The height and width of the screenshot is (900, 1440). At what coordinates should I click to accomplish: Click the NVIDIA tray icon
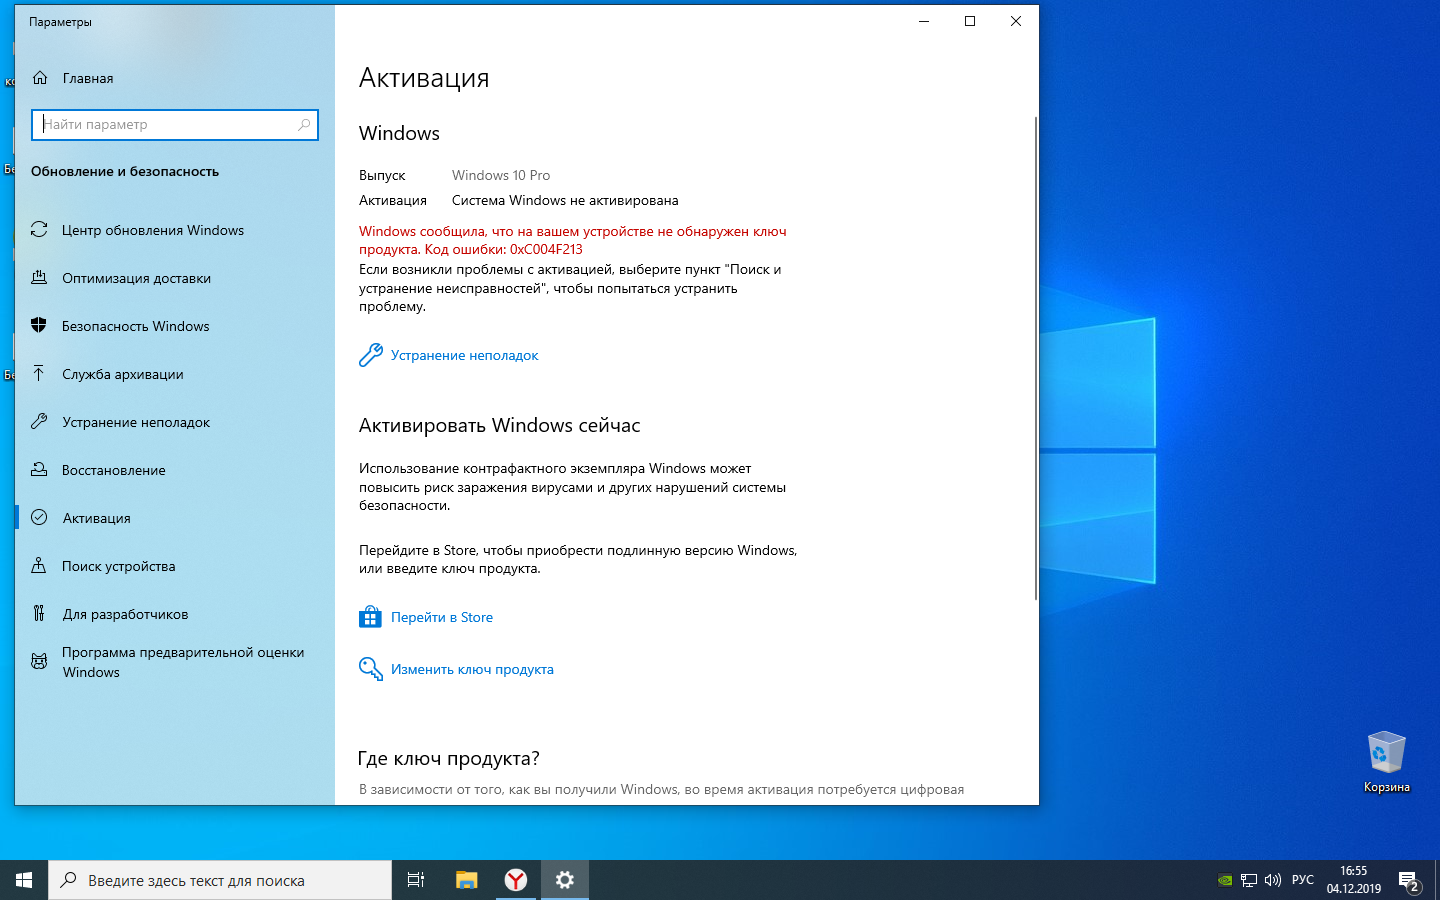point(1225,881)
